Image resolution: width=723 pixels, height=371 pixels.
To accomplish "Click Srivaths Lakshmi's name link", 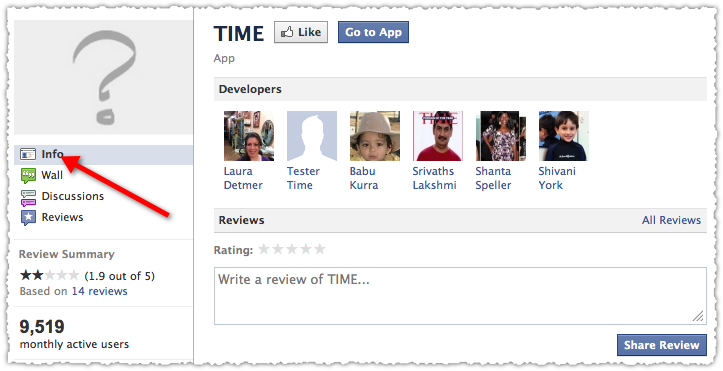I will click(434, 178).
